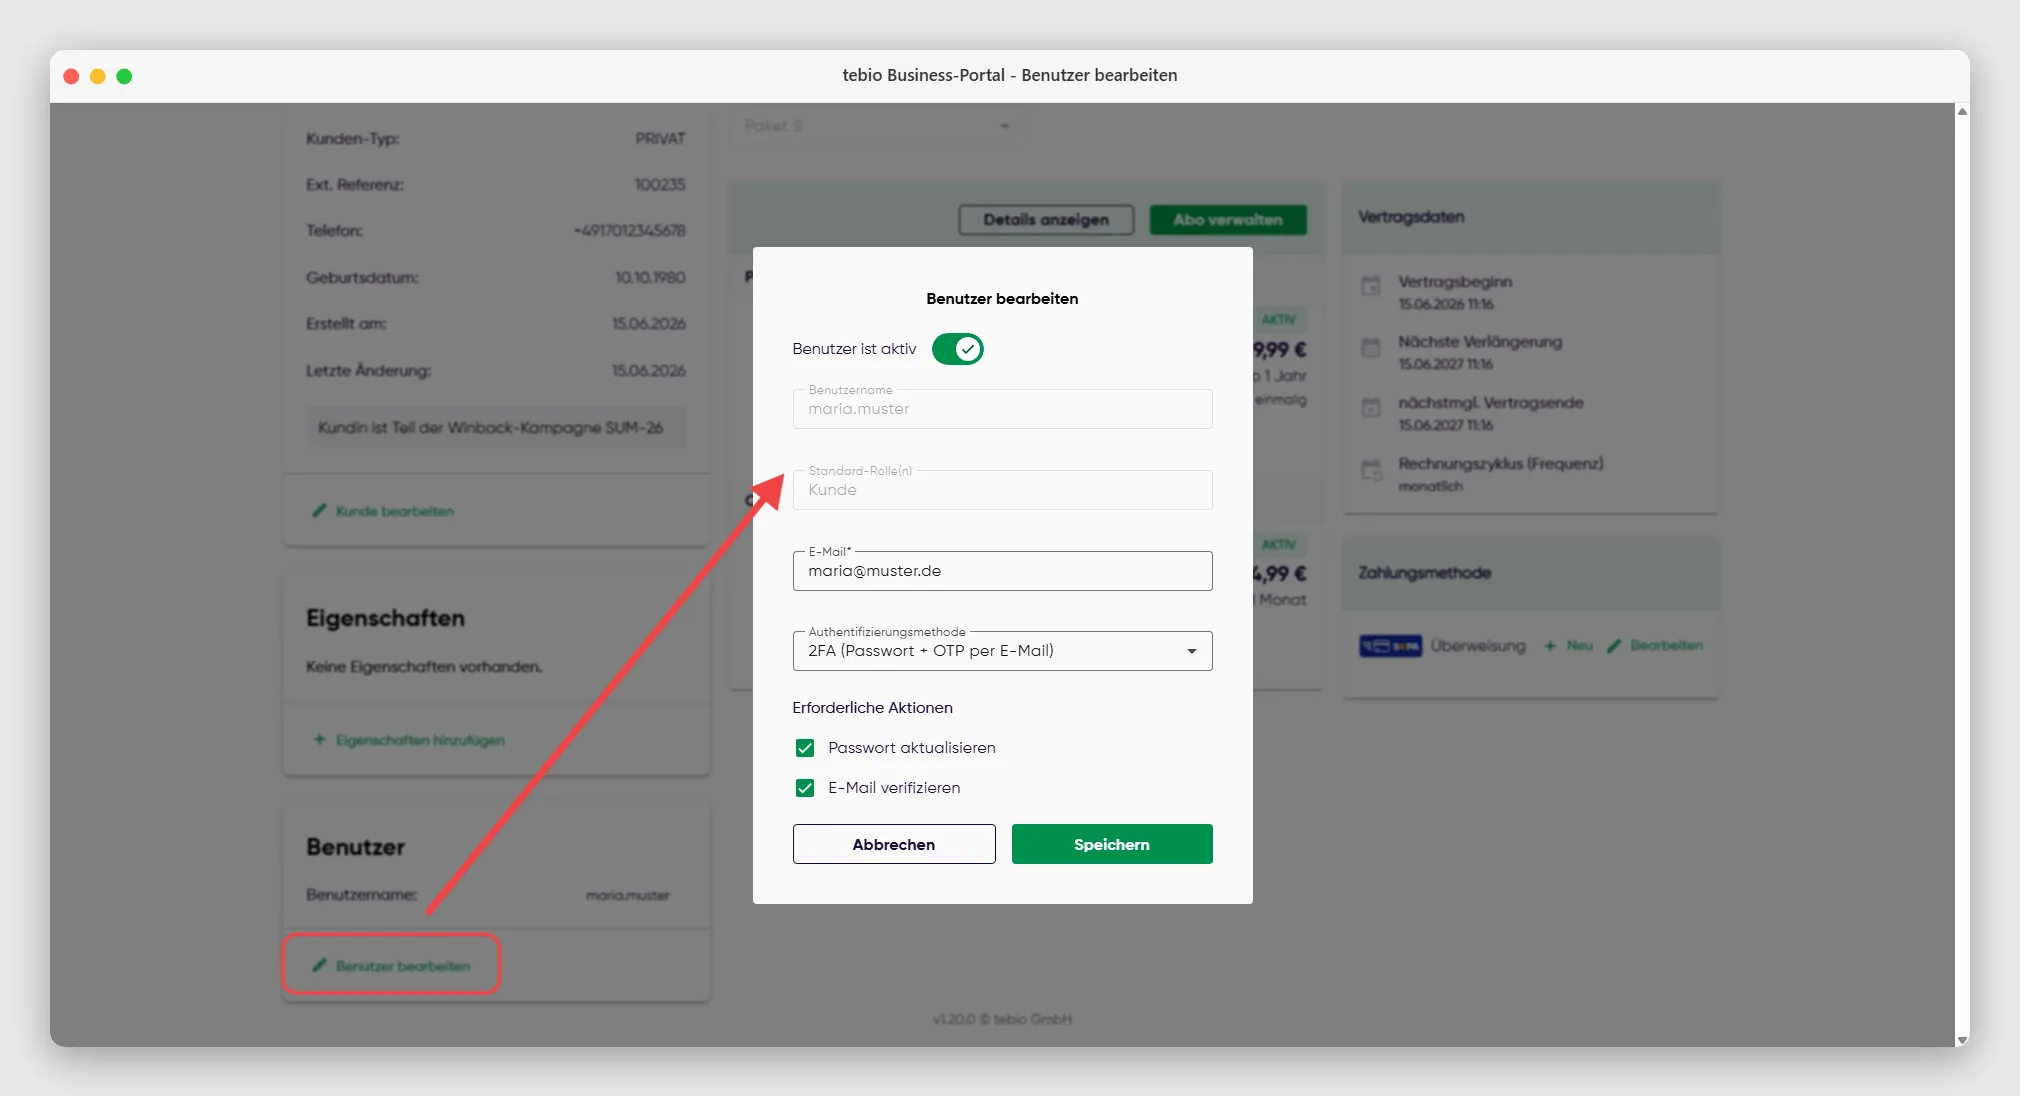Click the scrollbar down arrow
Image resolution: width=2020 pixels, height=1096 pixels.
pyautogui.click(x=1962, y=1040)
